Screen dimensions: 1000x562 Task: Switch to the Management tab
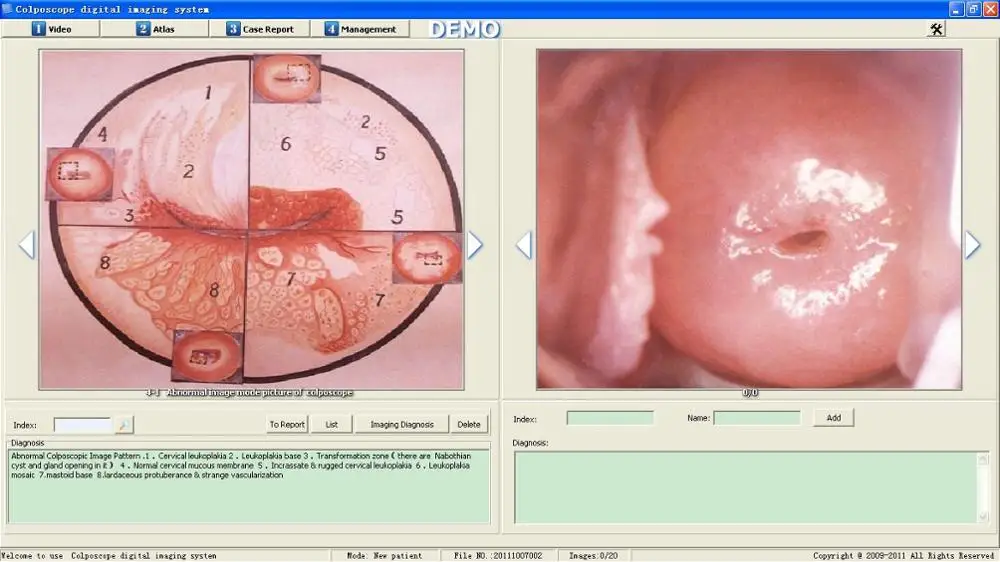360,29
